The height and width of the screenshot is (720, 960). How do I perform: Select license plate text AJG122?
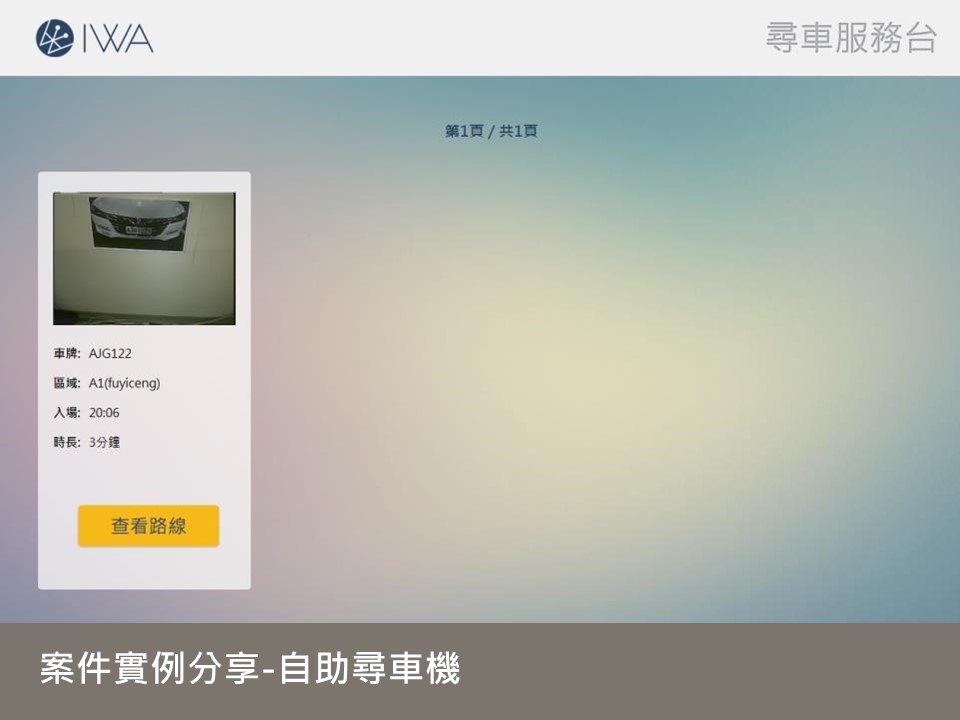click(110, 353)
